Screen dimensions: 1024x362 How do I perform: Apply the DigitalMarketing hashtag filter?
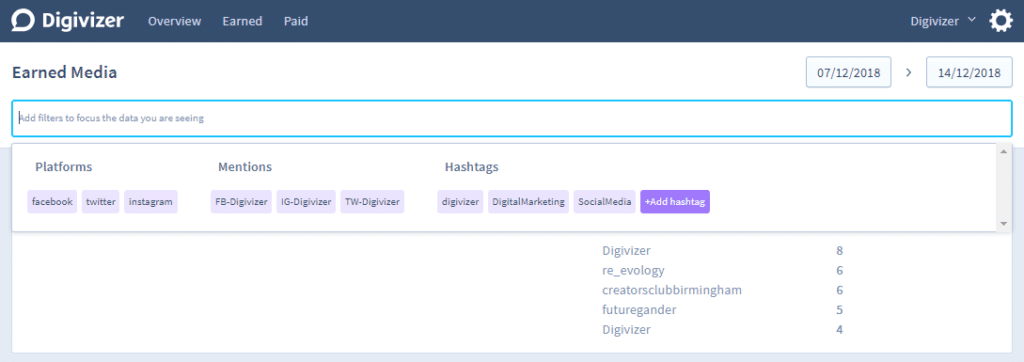pos(528,202)
